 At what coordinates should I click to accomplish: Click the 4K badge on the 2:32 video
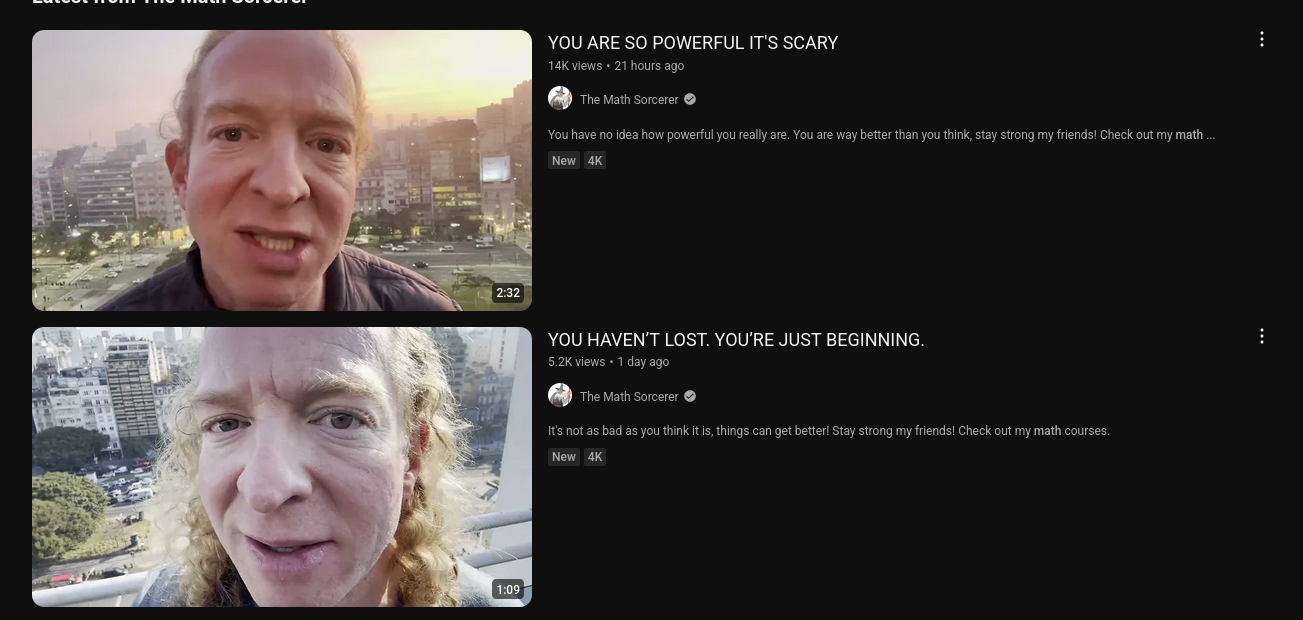point(595,160)
